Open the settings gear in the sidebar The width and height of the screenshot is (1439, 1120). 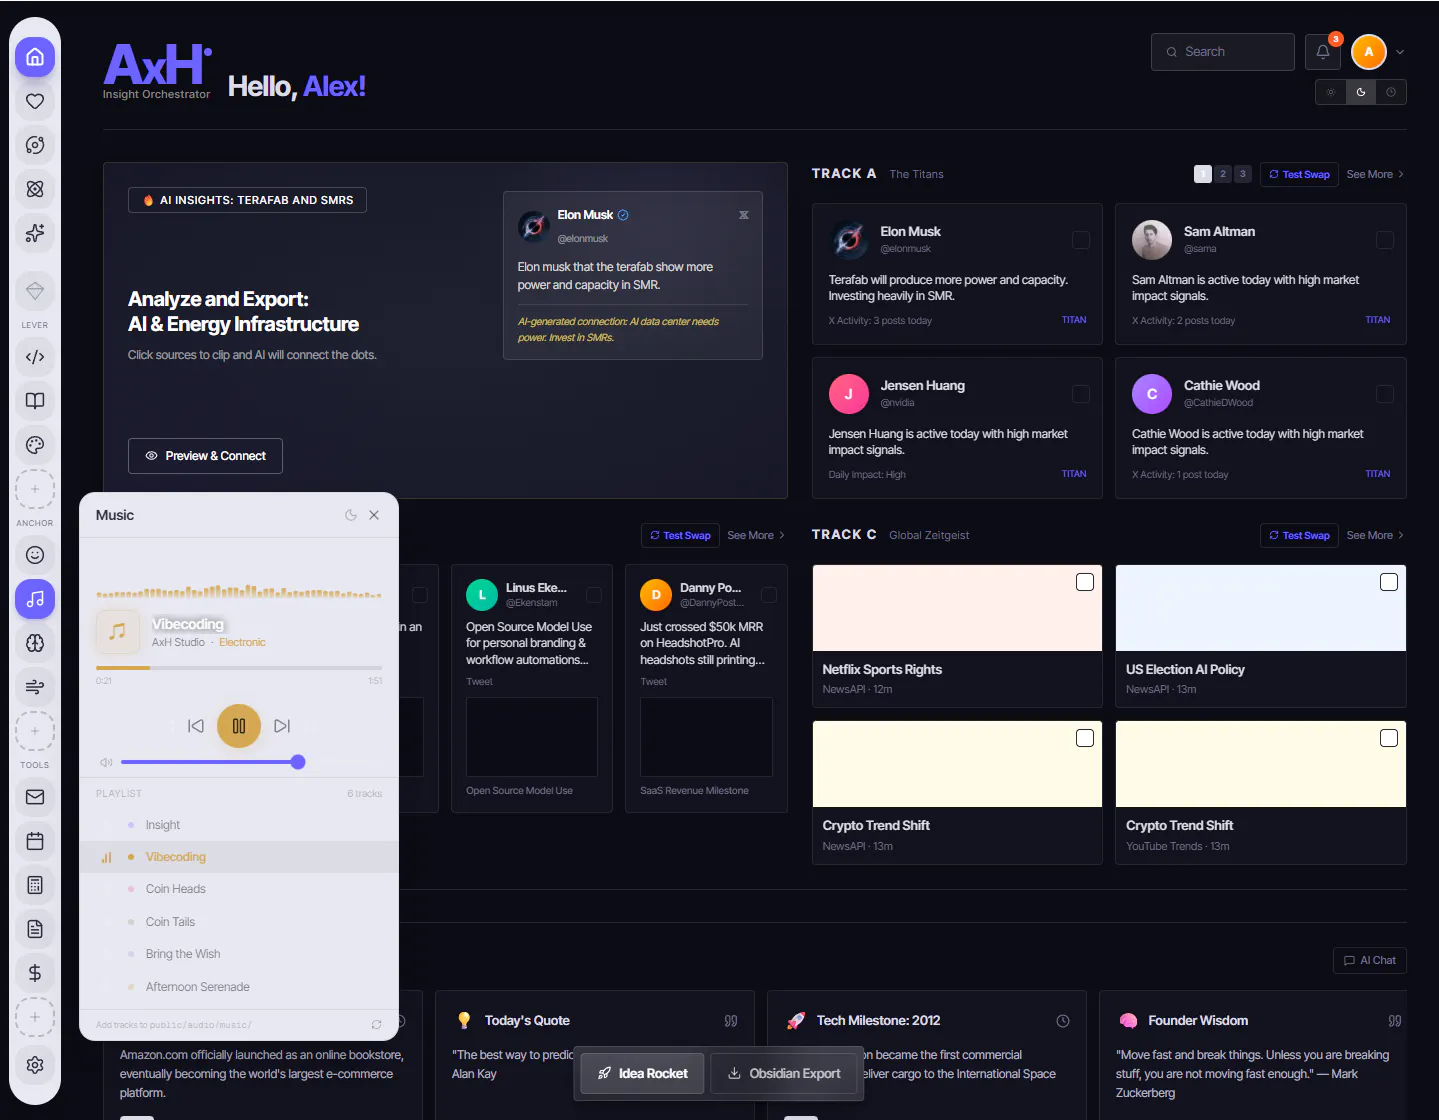click(x=35, y=1065)
